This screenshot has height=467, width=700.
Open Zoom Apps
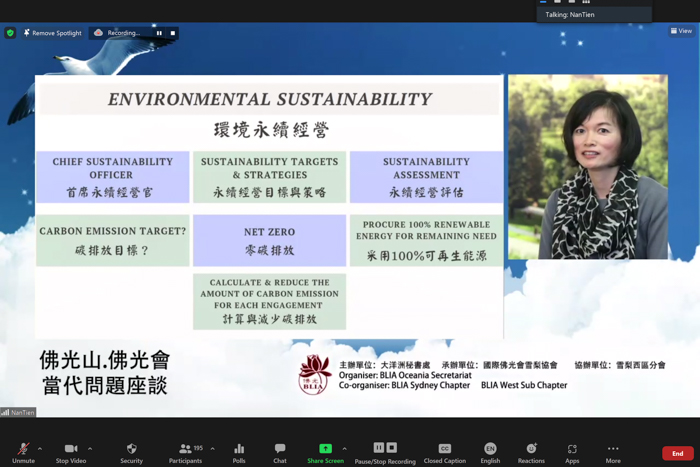[572, 453]
